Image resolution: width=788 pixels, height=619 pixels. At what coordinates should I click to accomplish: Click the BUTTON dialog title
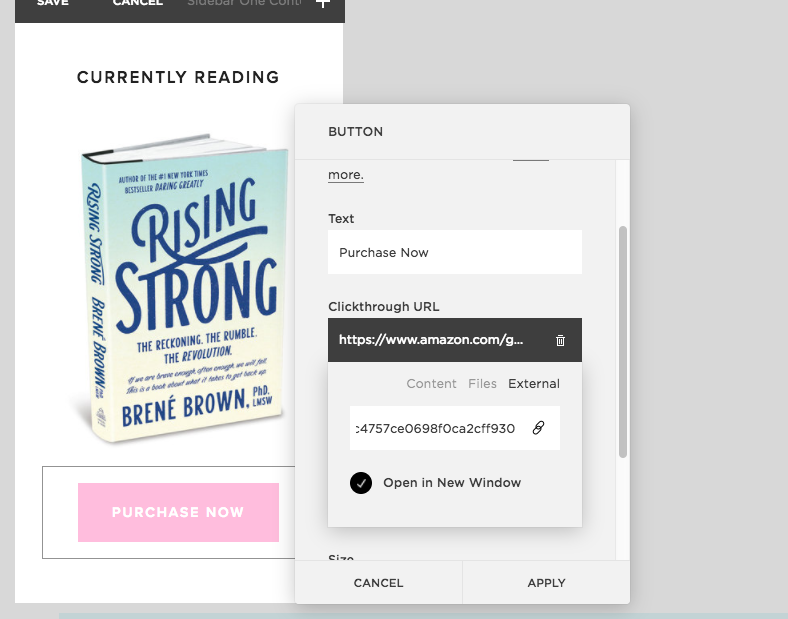click(x=355, y=132)
